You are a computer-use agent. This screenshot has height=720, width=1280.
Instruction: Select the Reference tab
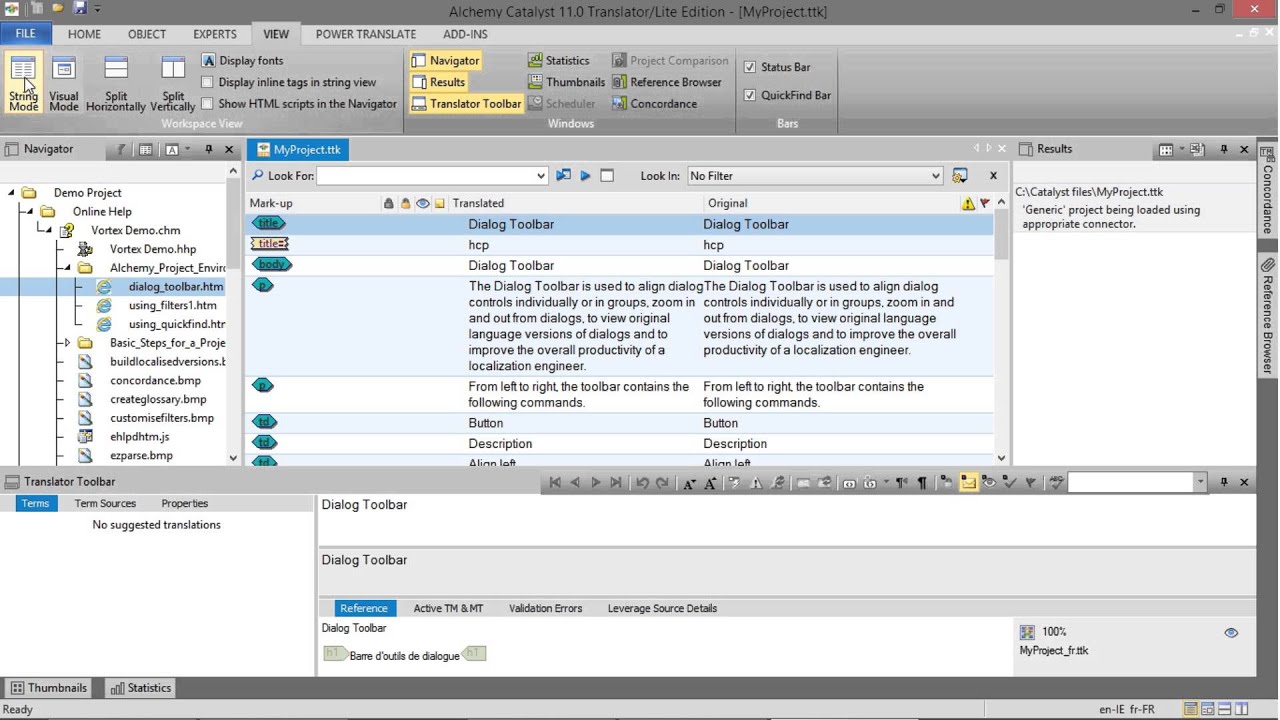coord(364,609)
